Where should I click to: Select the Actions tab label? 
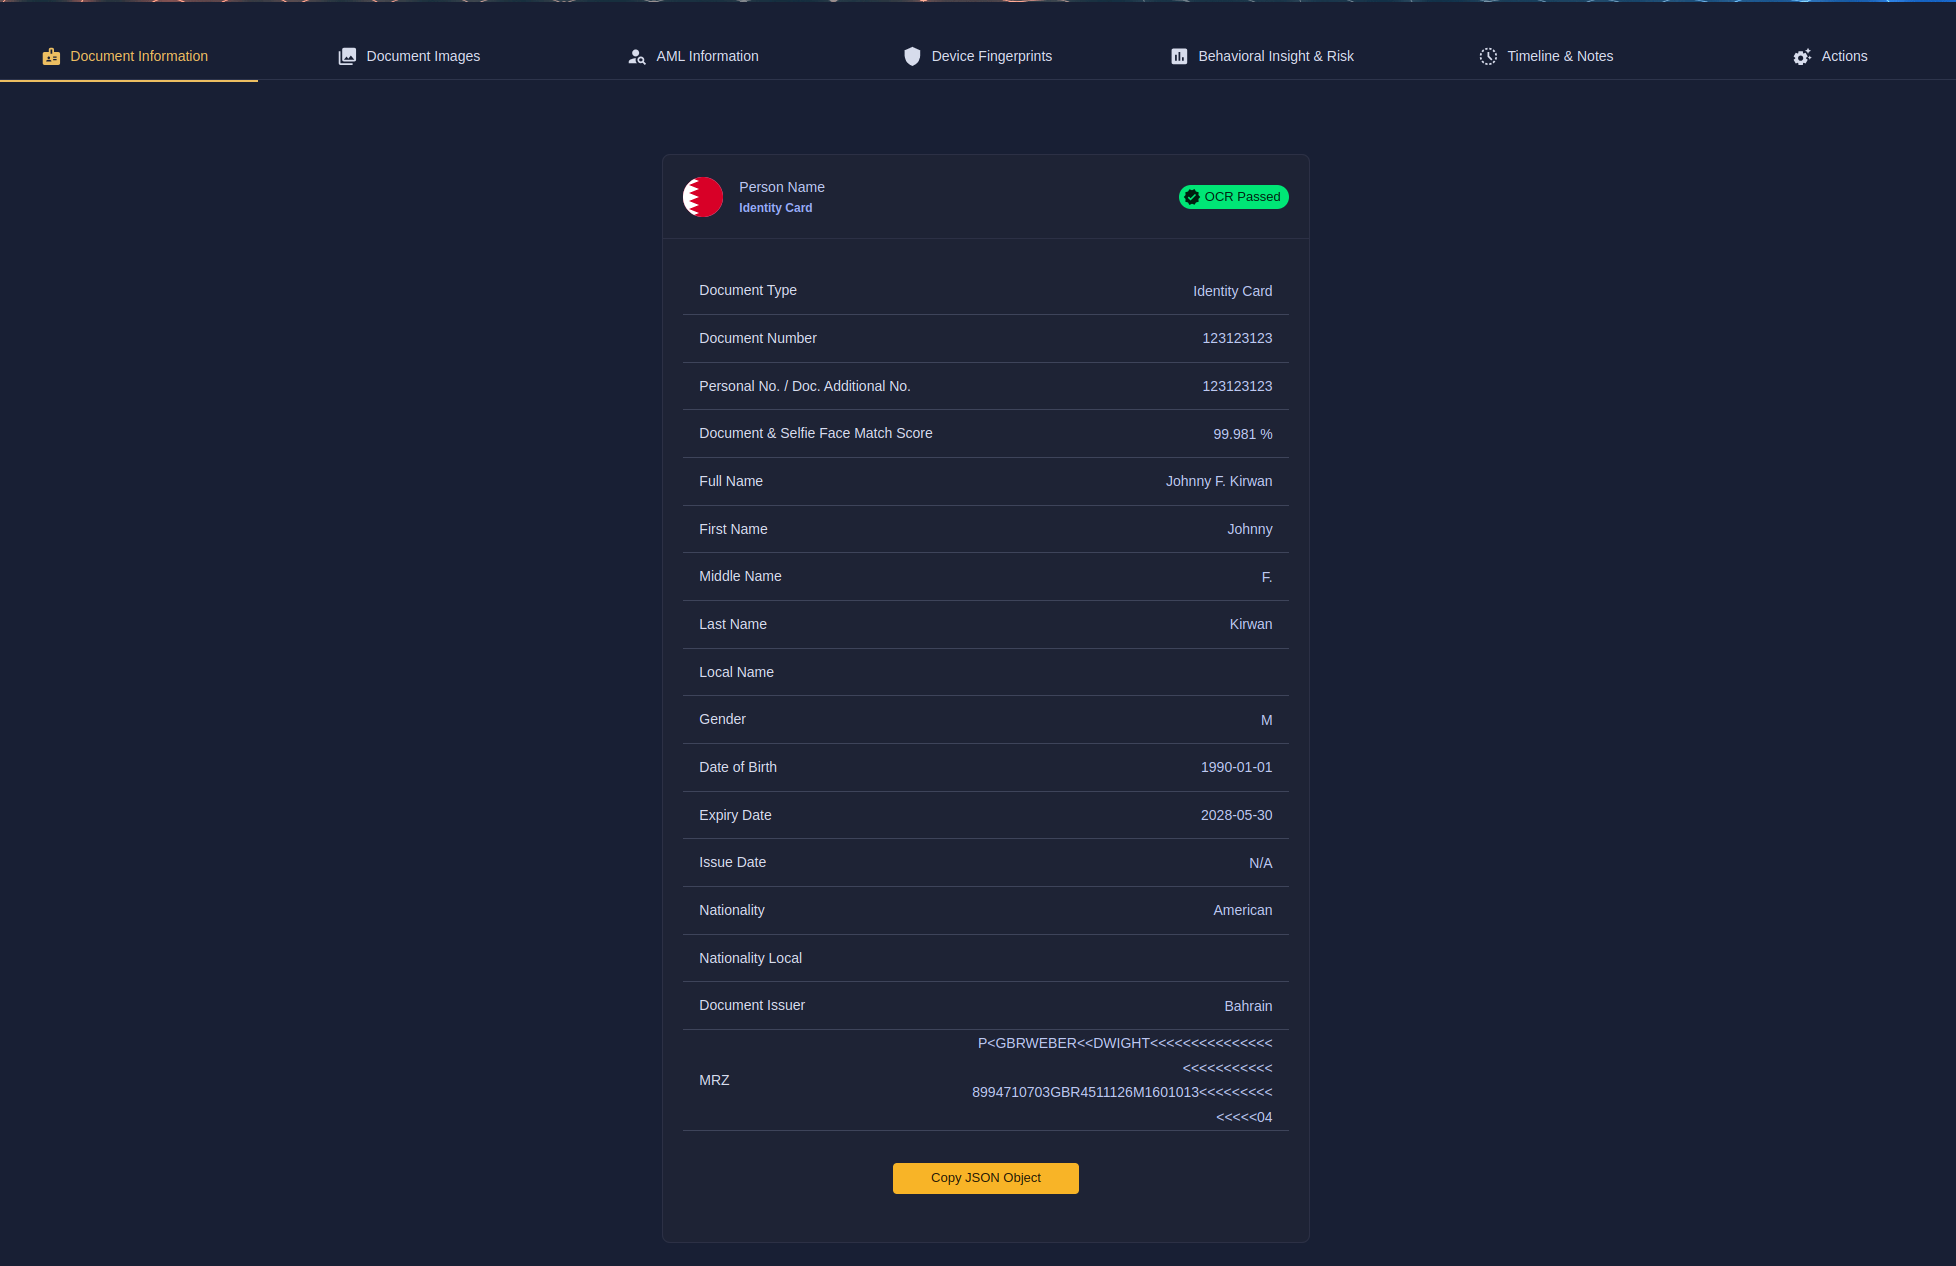point(1843,57)
